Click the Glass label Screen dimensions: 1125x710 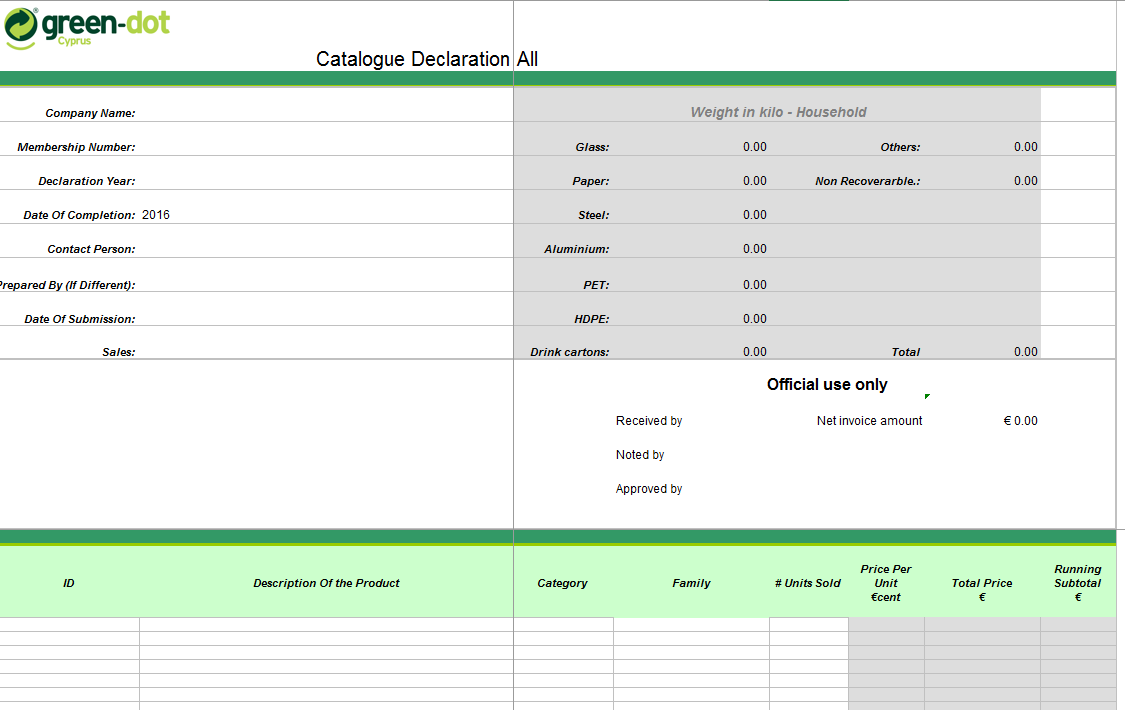[x=593, y=147]
